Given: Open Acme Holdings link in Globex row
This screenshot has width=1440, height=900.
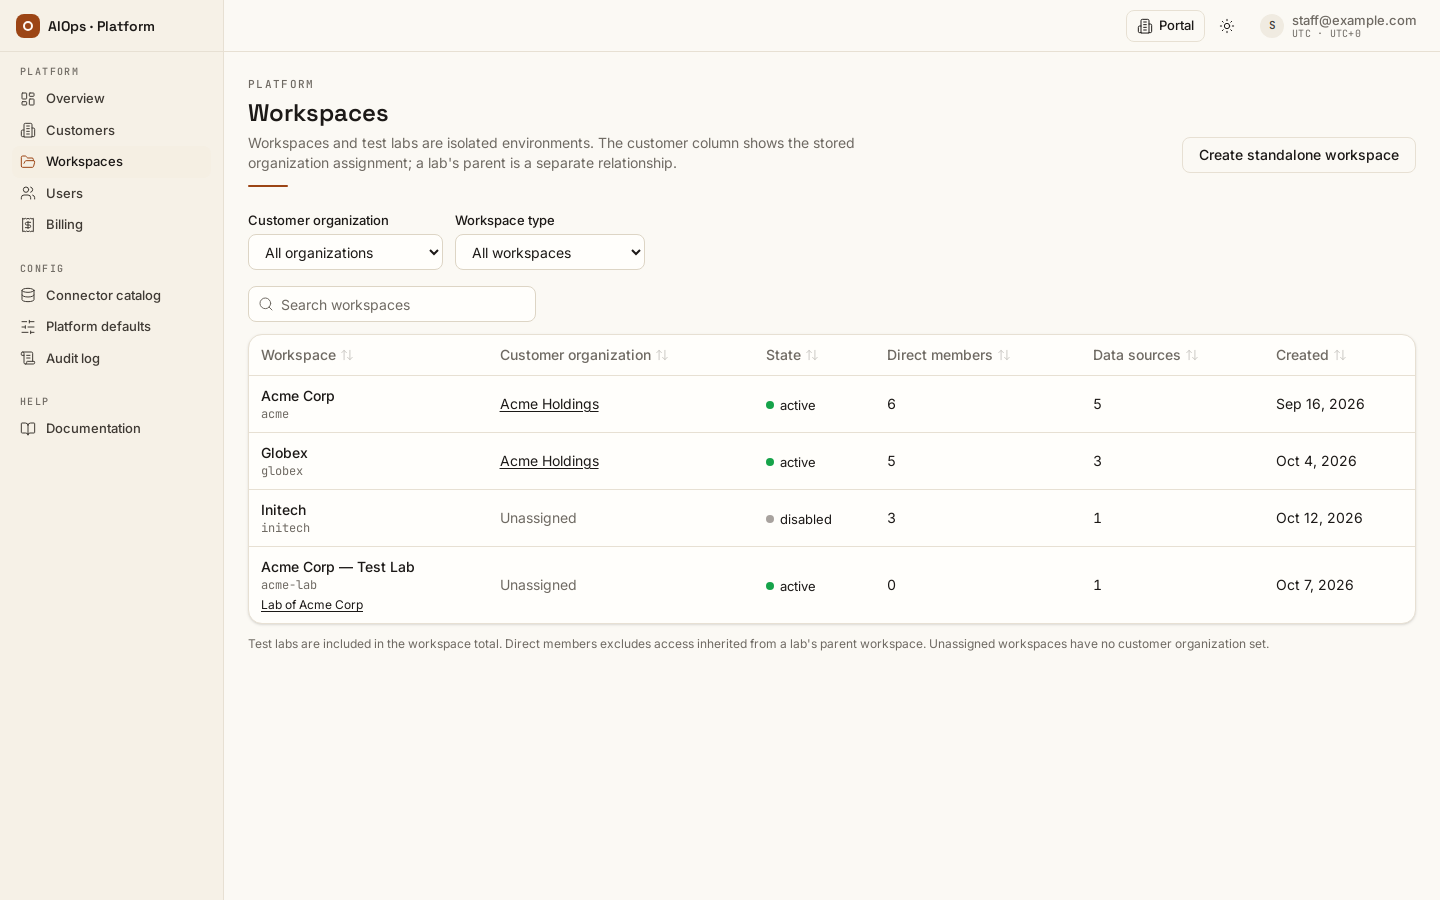Looking at the screenshot, I should 549,461.
